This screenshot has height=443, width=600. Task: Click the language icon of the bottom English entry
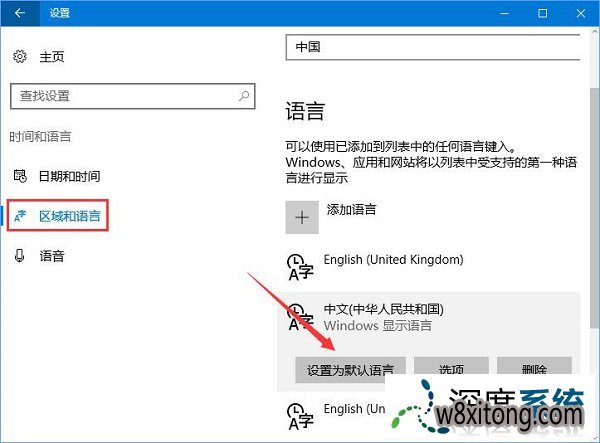[299, 415]
